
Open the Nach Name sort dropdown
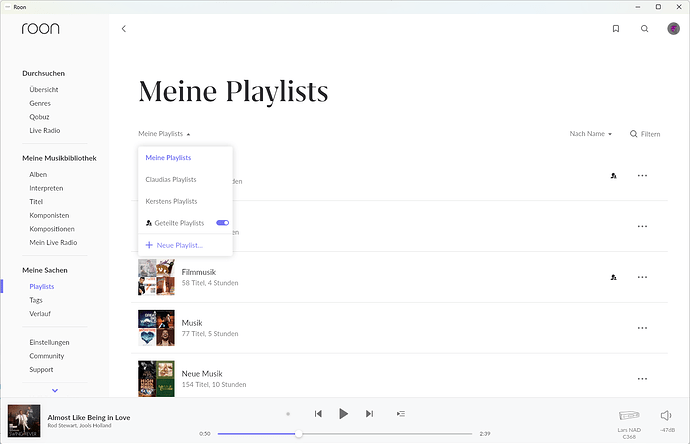pyautogui.click(x=591, y=134)
